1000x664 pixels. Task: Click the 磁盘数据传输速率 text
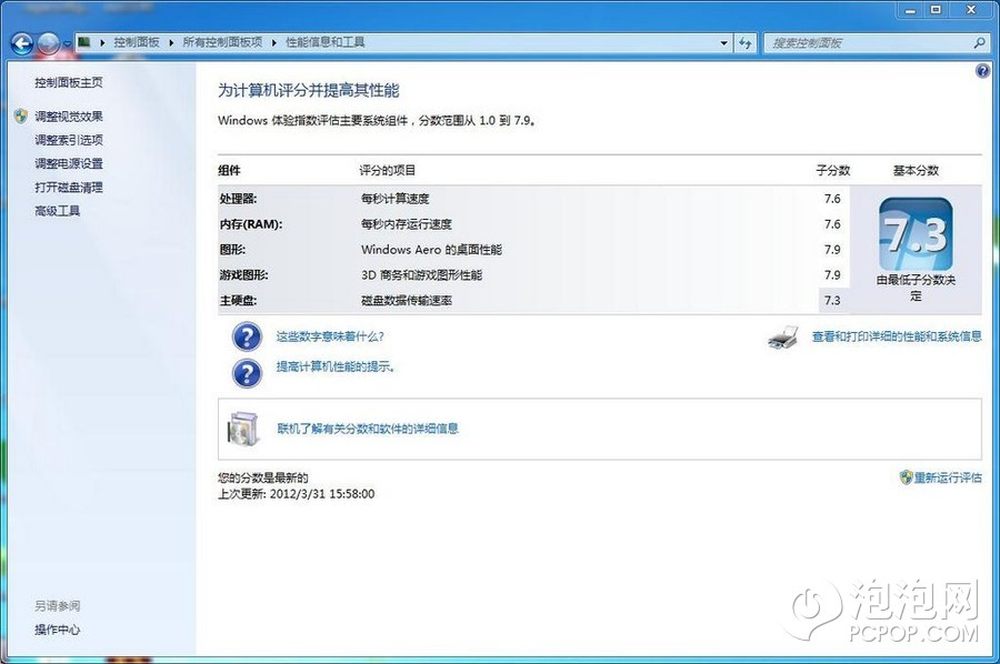(406, 300)
